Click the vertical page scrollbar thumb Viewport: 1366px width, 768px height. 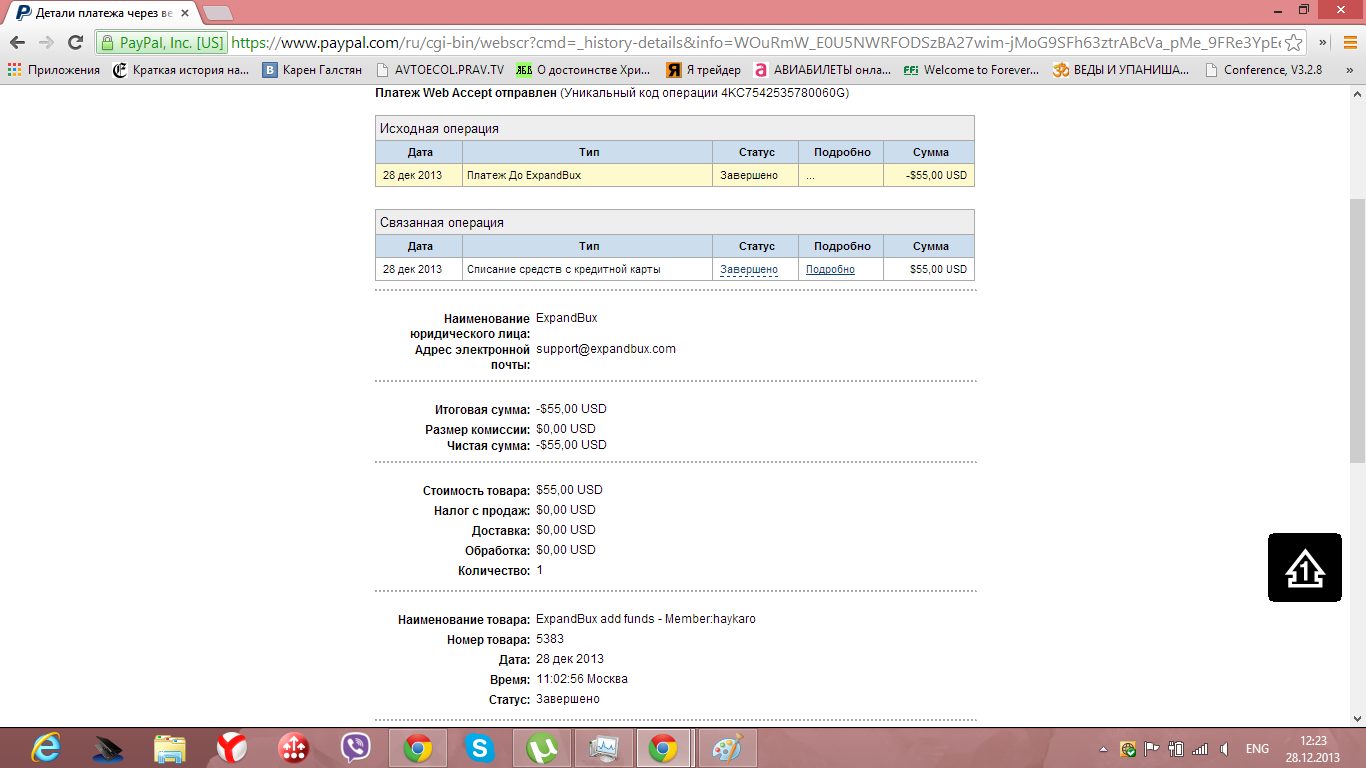[x=1357, y=329]
